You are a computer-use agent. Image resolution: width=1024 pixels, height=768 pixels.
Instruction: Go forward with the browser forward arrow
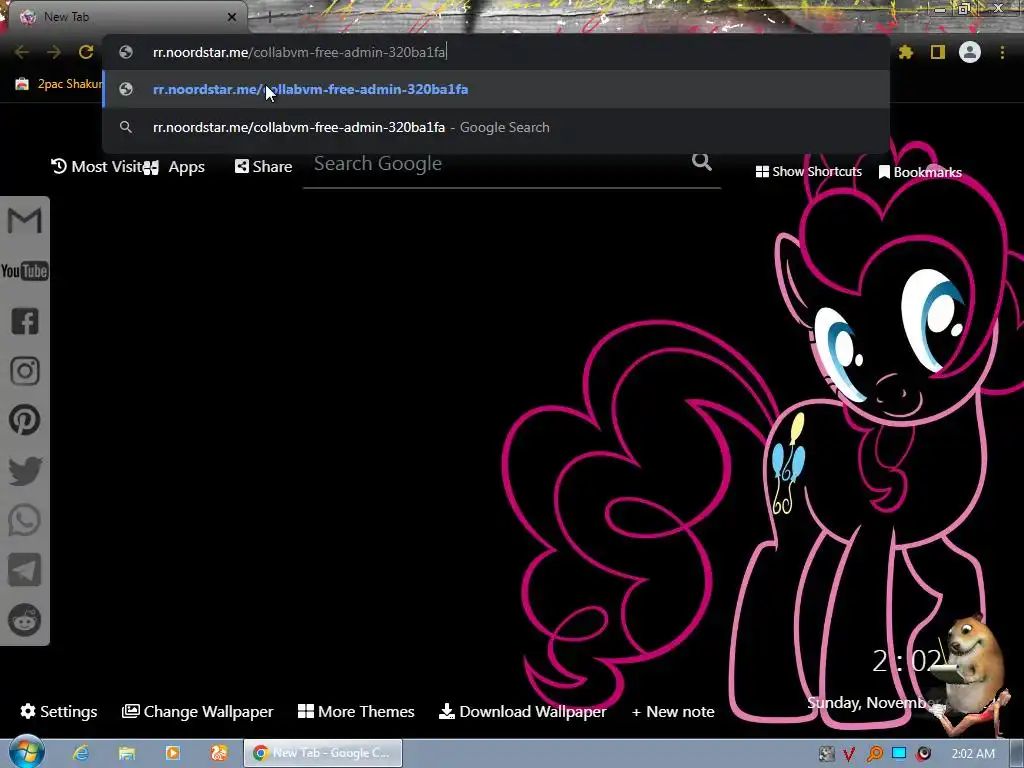click(54, 52)
